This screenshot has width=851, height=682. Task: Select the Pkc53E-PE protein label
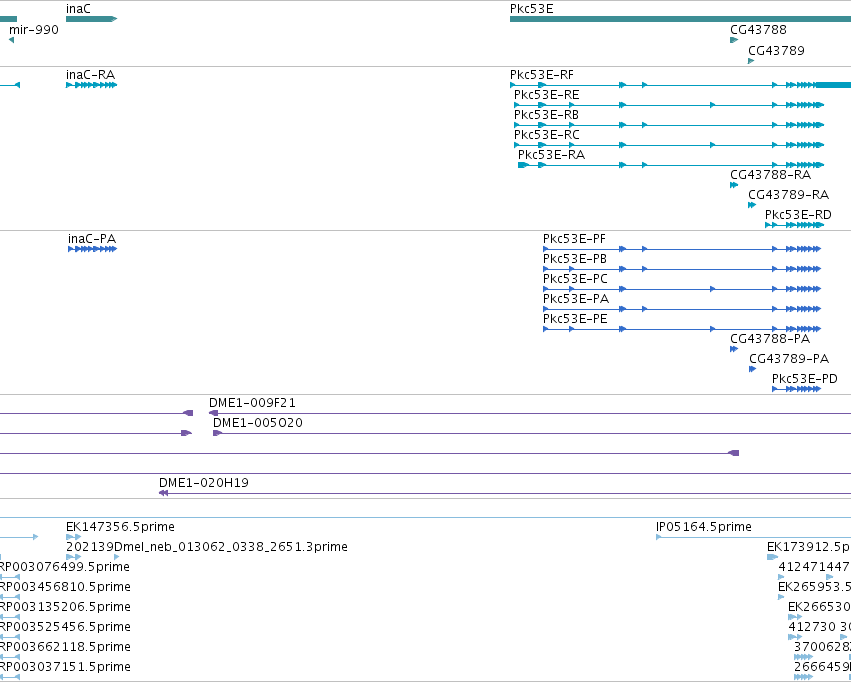(575, 318)
